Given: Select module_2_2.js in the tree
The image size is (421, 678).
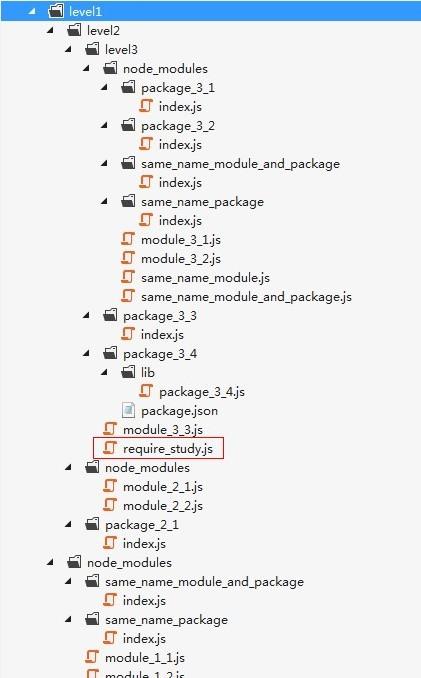Looking at the screenshot, I should point(163,505).
